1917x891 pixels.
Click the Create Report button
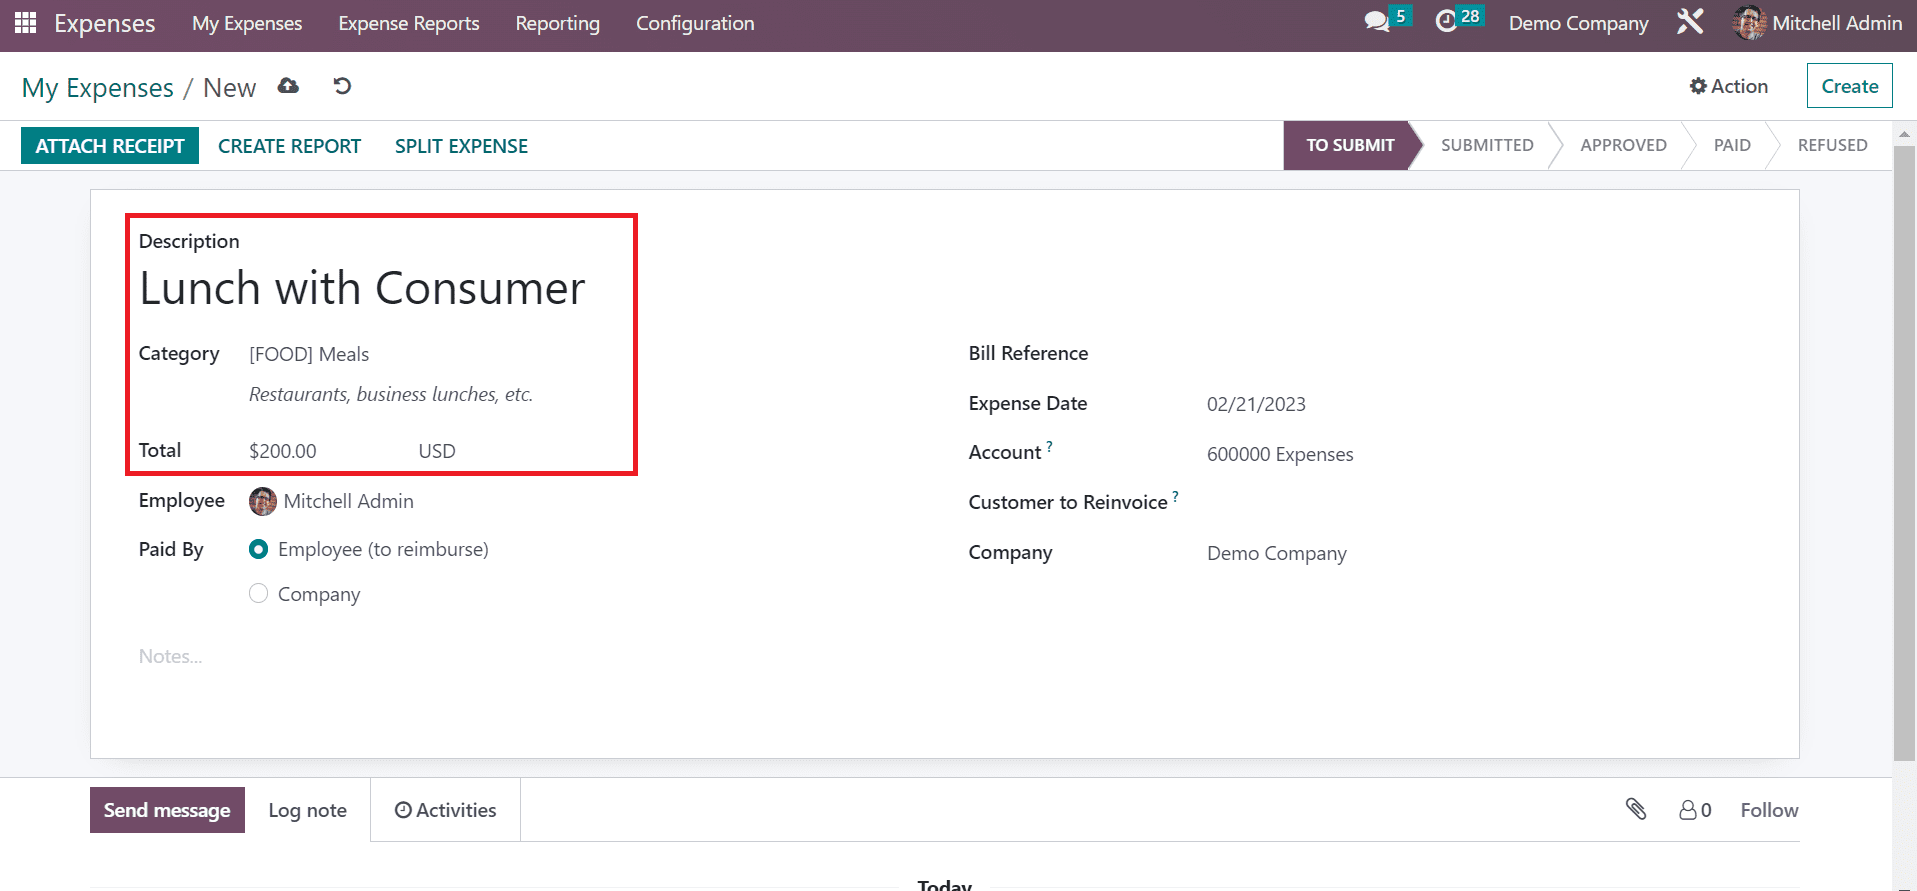click(289, 146)
